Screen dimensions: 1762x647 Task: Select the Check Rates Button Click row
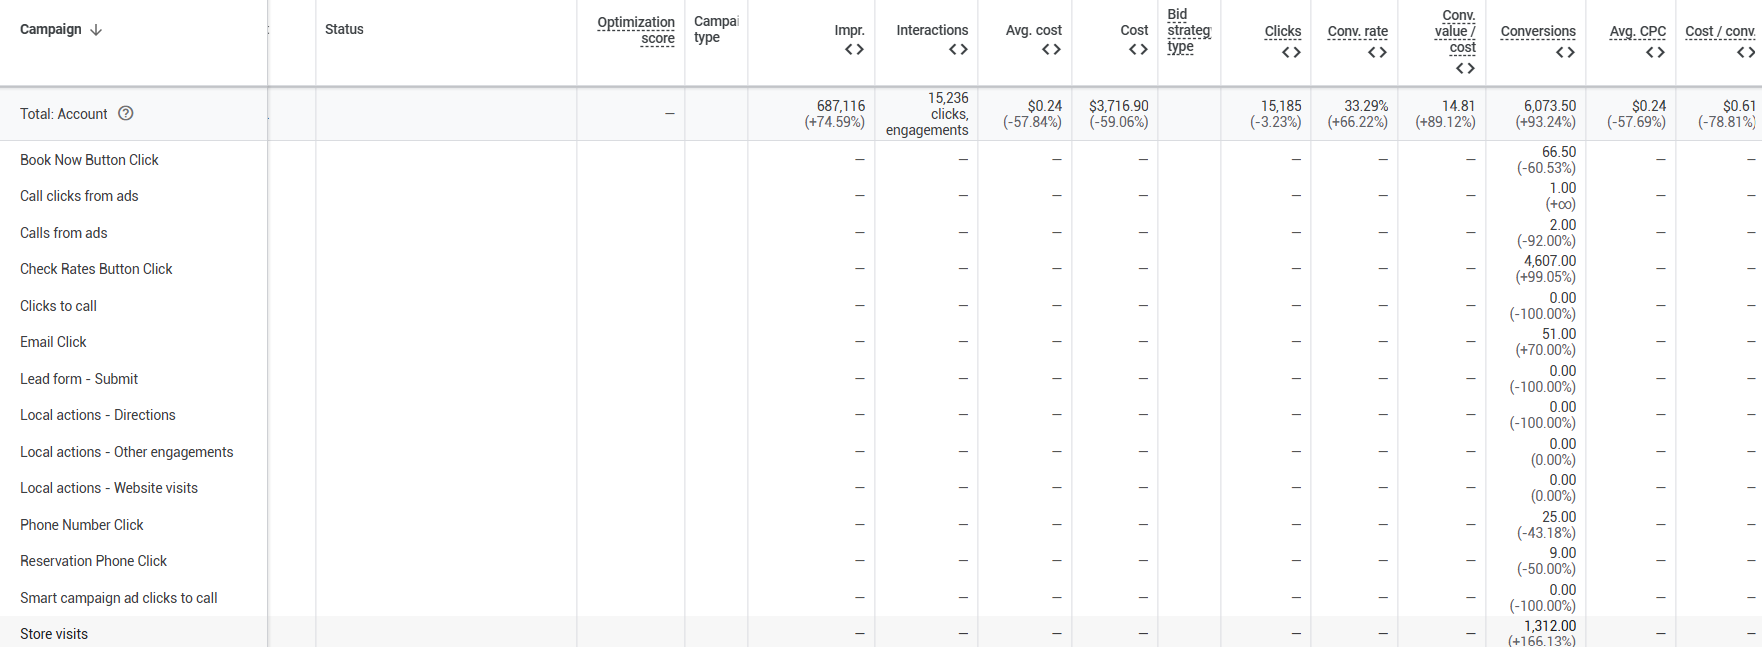[96, 269]
